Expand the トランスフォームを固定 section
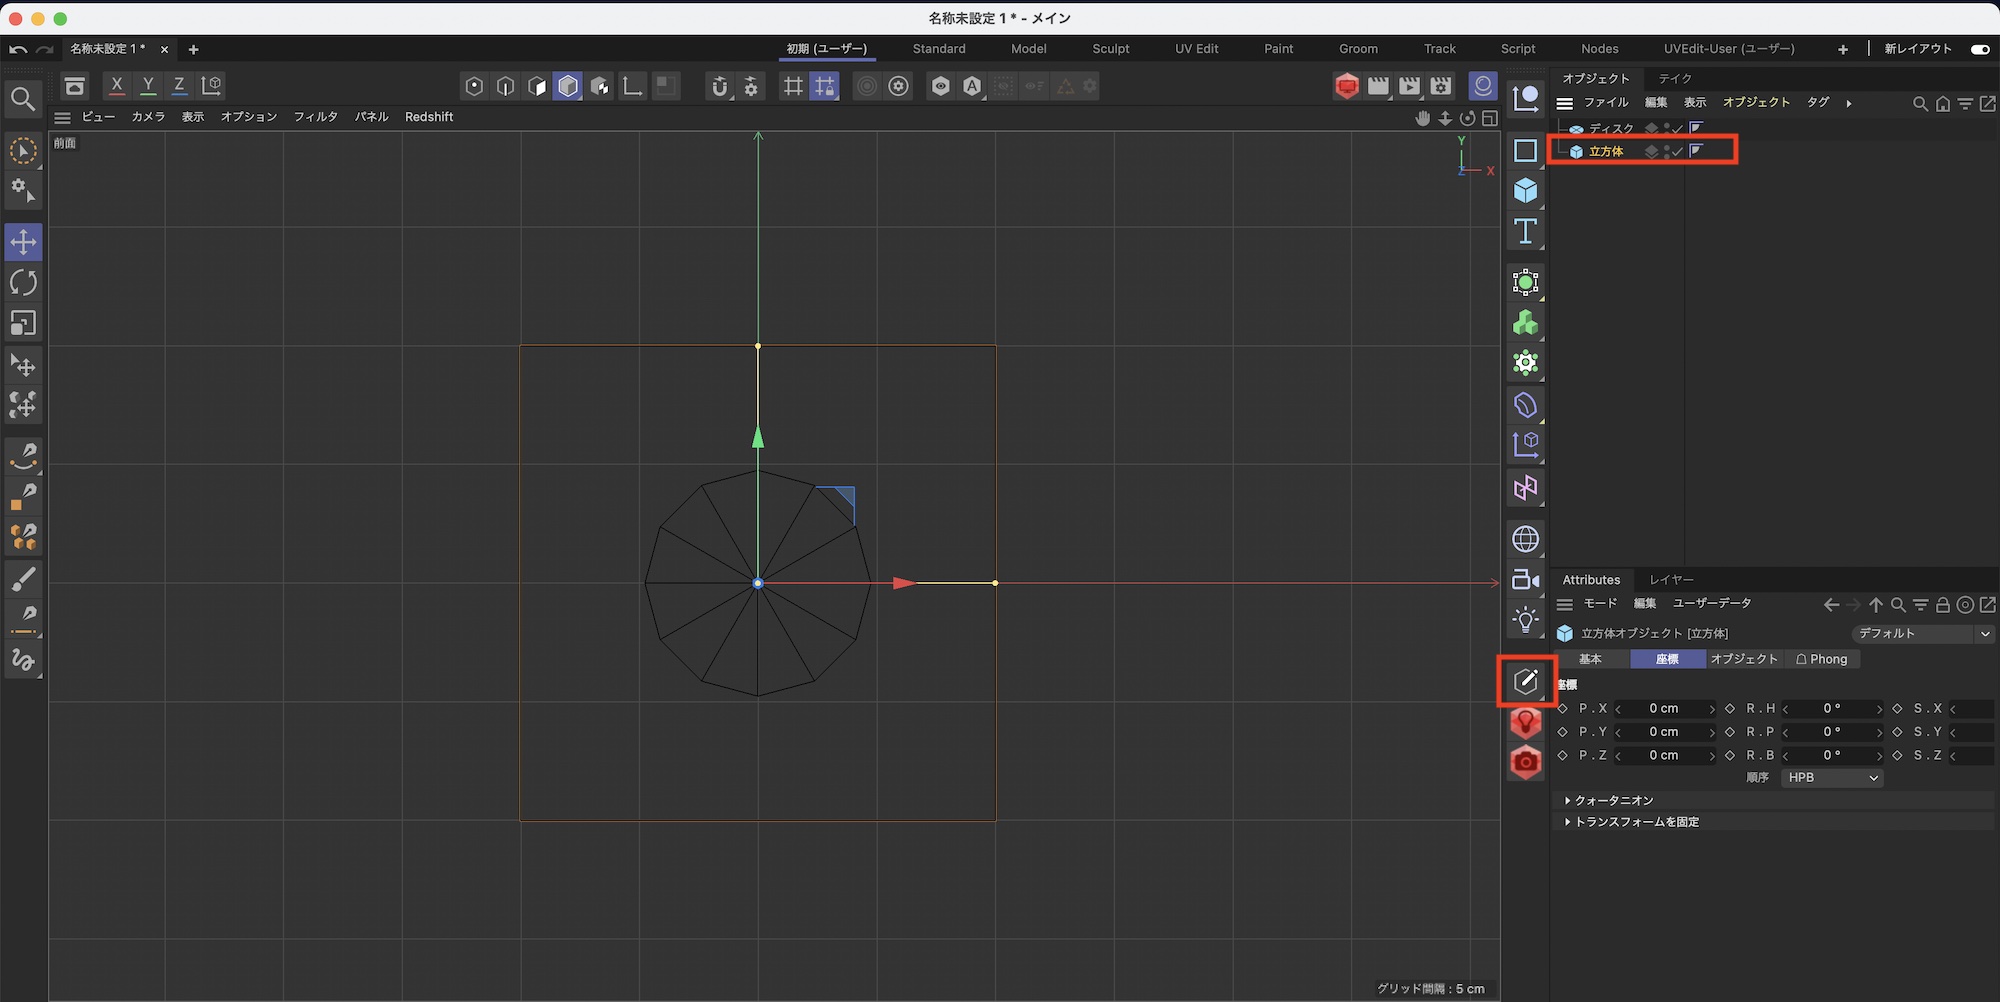 pyautogui.click(x=1636, y=822)
